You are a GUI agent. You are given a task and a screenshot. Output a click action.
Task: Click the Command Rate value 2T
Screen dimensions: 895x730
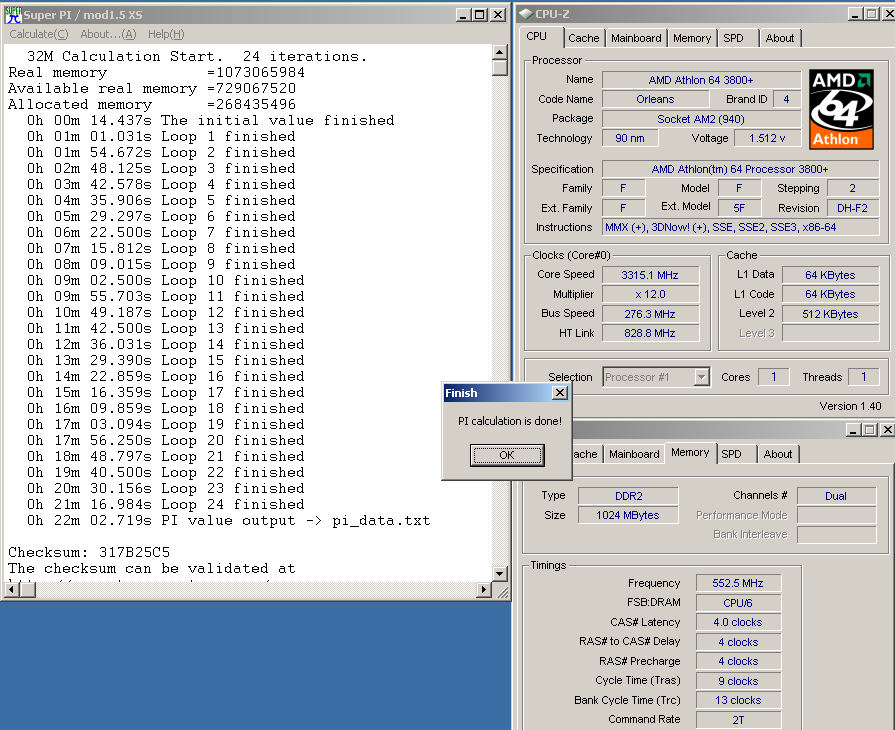[x=738, y=720]
